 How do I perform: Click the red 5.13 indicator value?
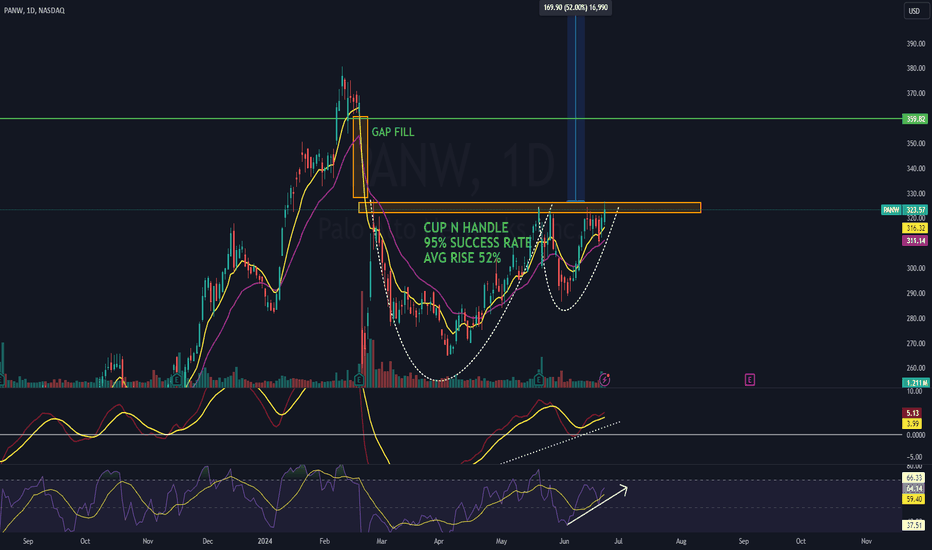click(913, 413)
